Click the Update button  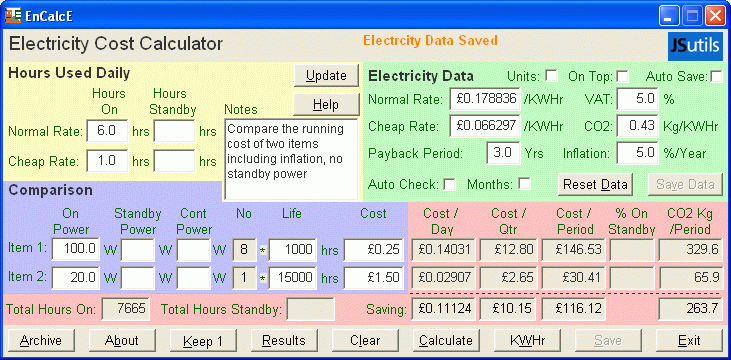[326, 76]
